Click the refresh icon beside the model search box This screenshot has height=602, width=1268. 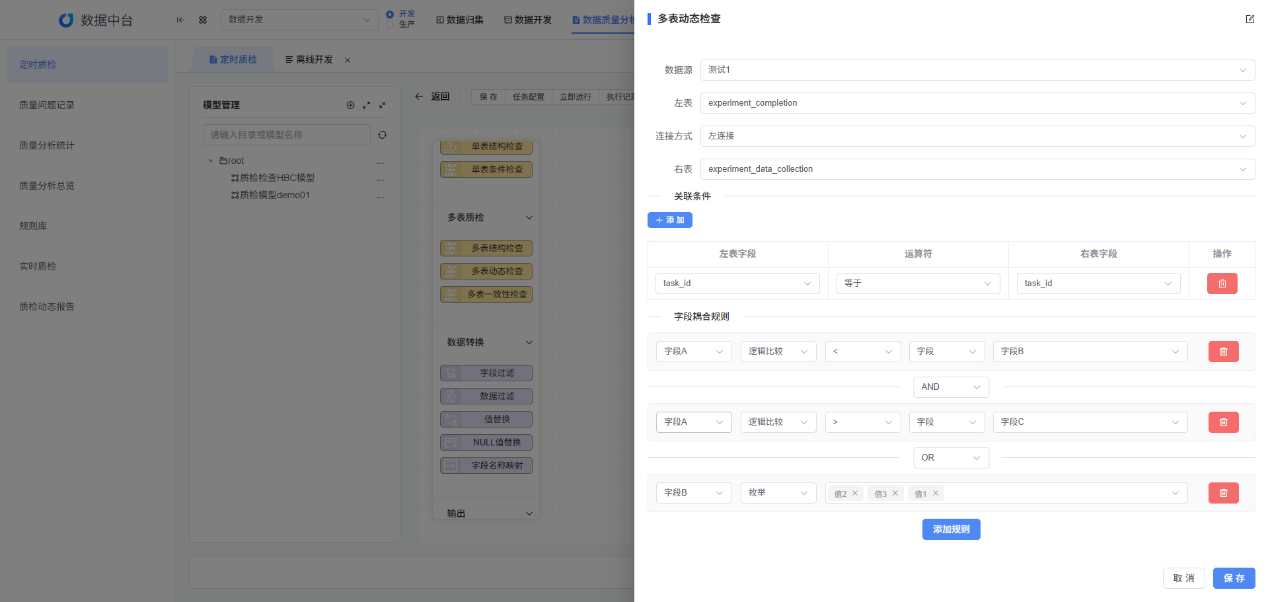pos(383,134)
